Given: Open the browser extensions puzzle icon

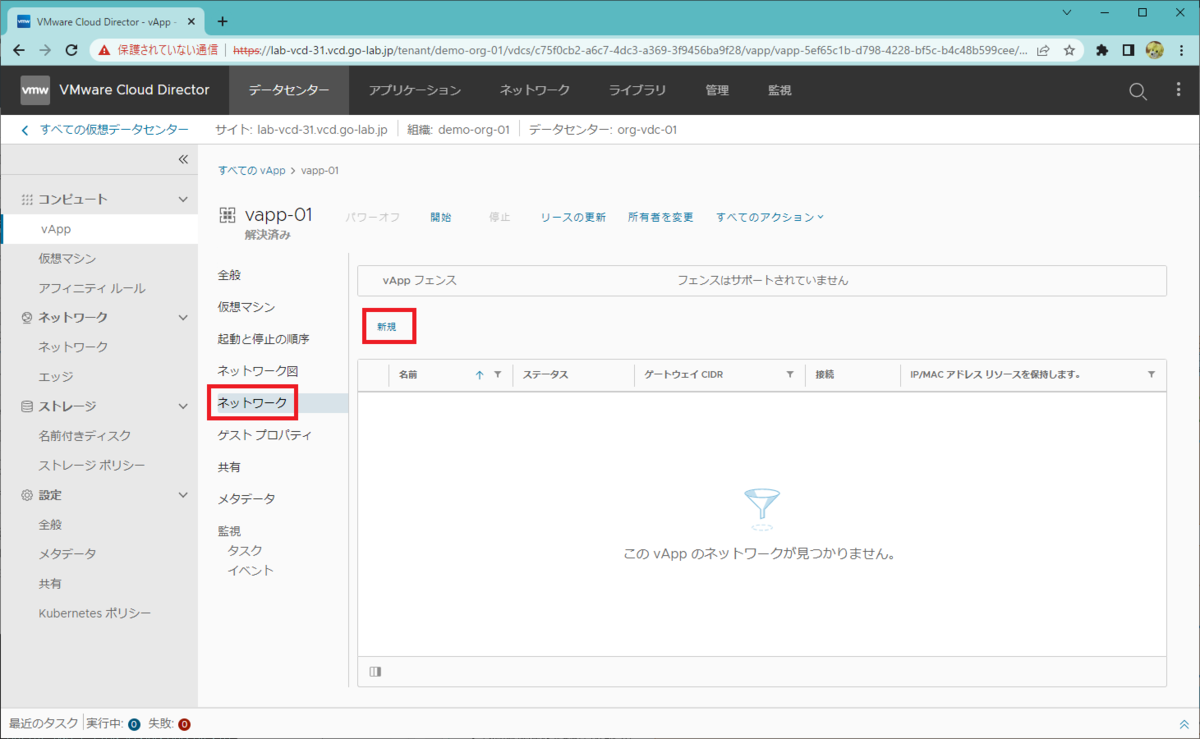Looking at the screenshot, I should 1102,49.
